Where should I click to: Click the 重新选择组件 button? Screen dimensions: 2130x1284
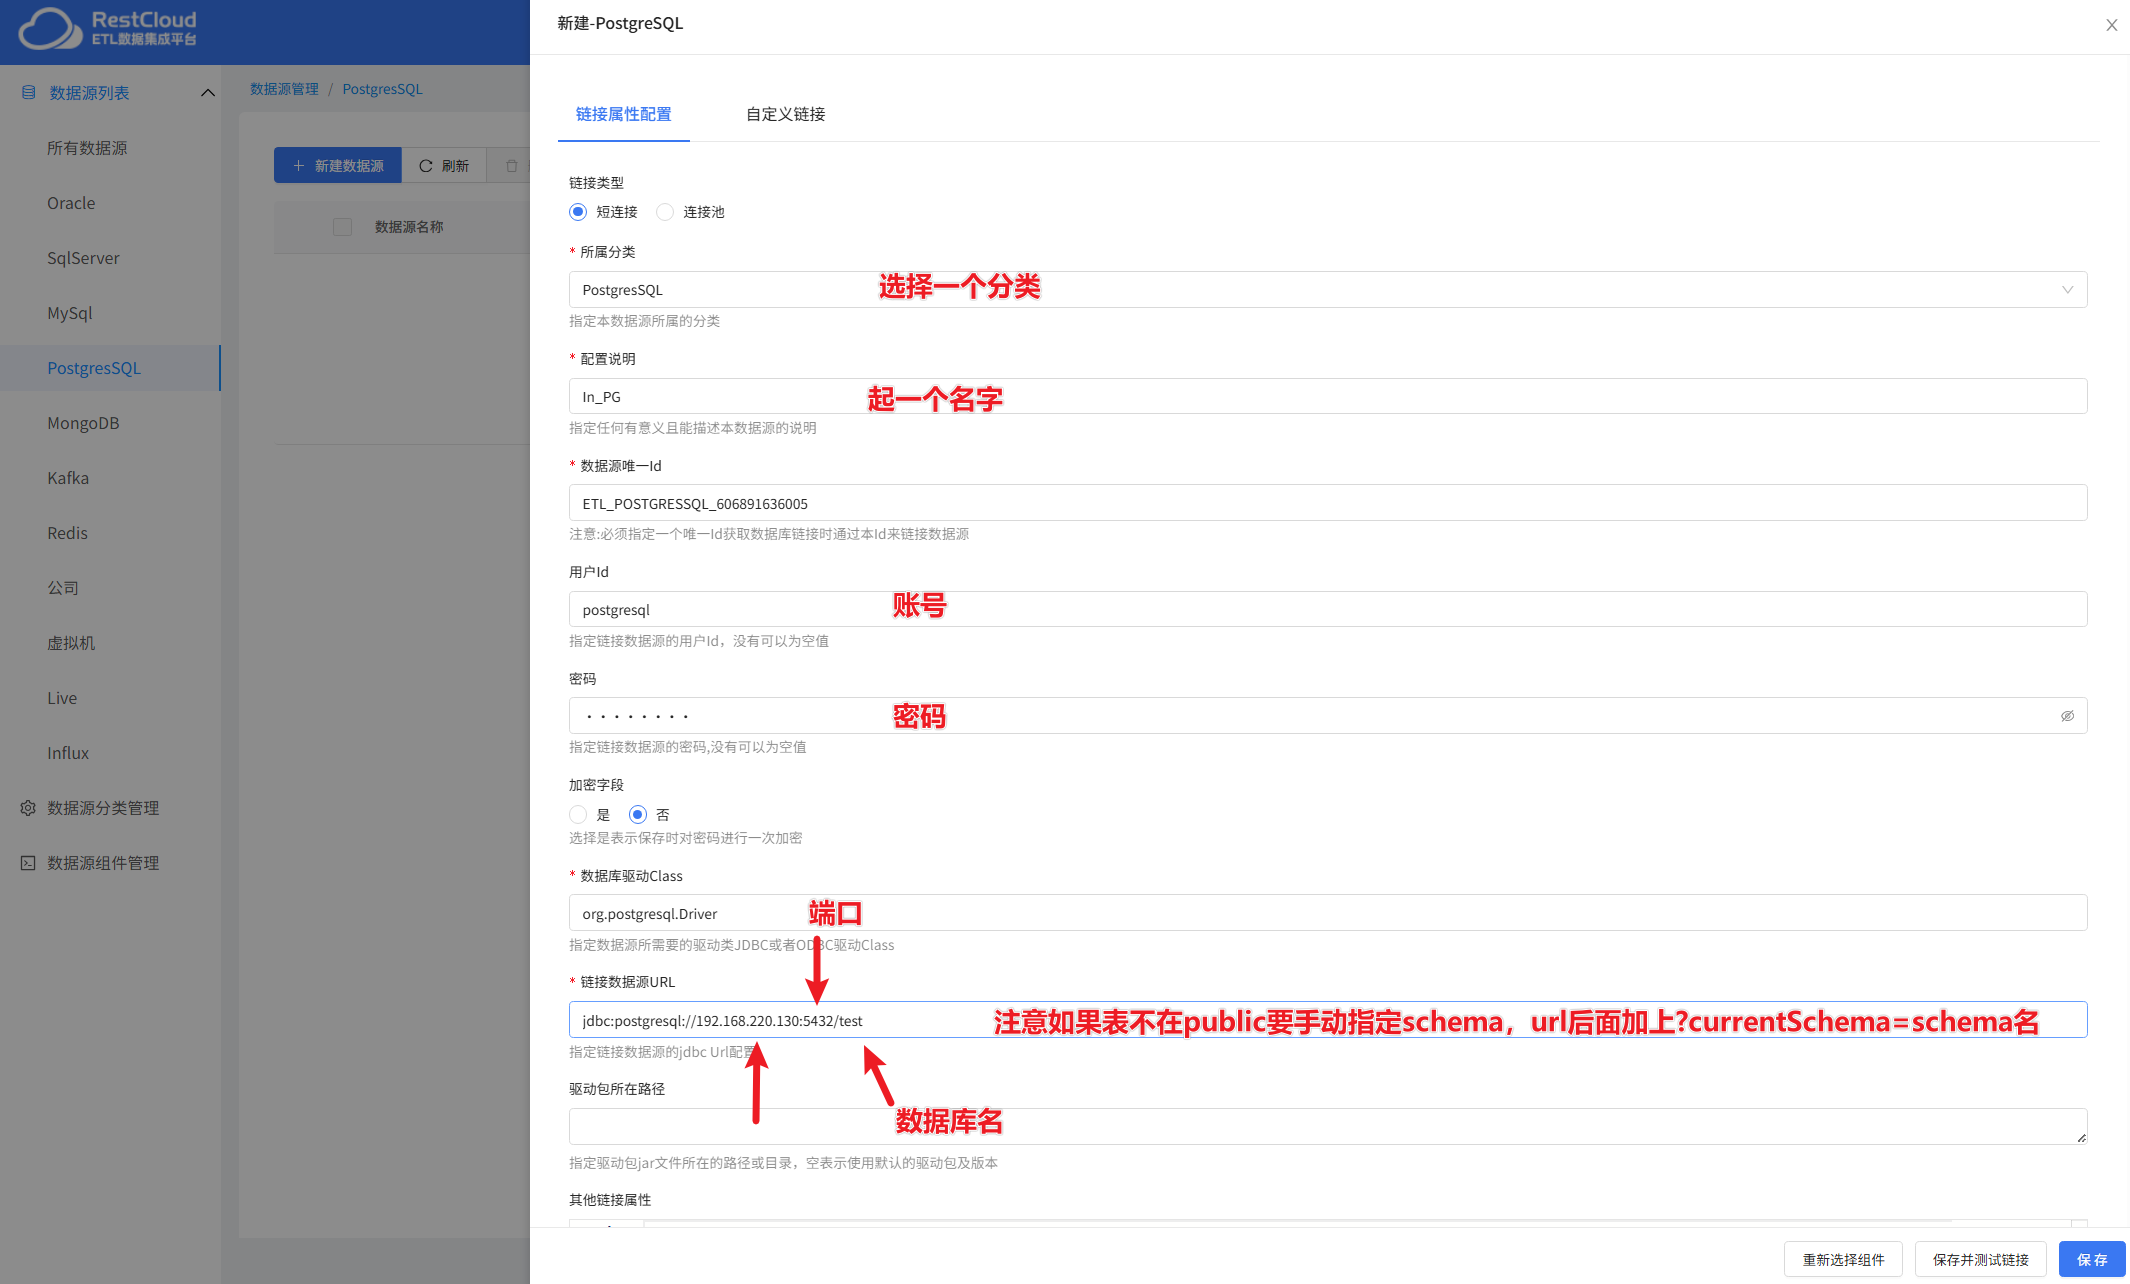point(1844,1259)
